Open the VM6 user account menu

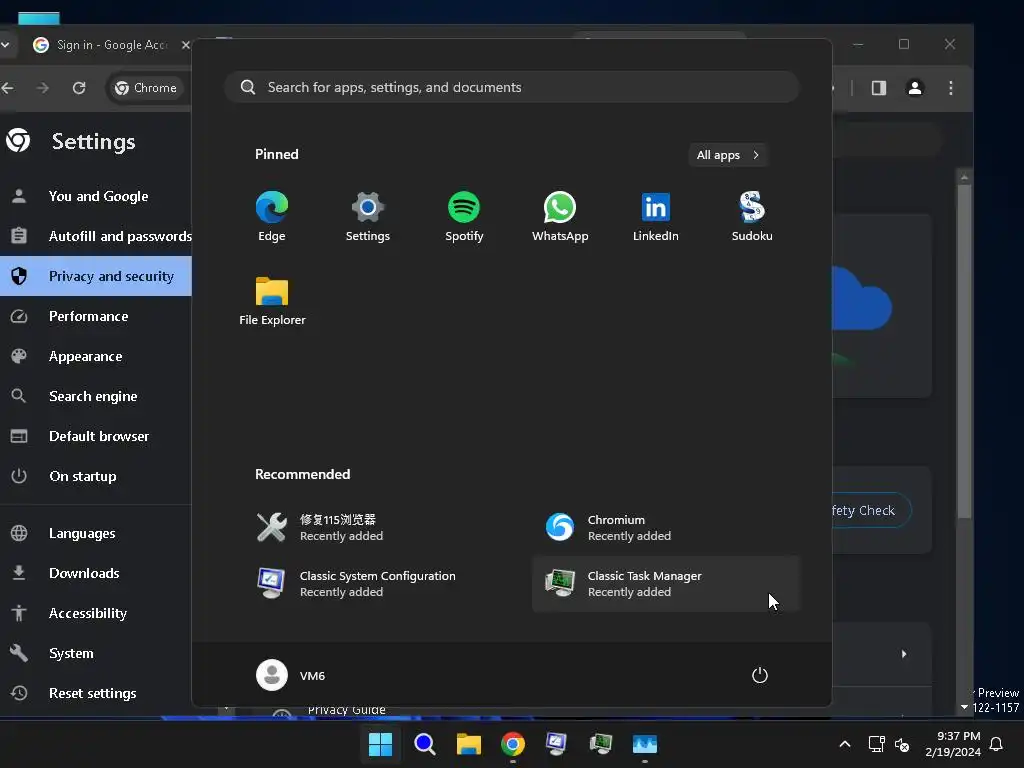click(291, 675)
